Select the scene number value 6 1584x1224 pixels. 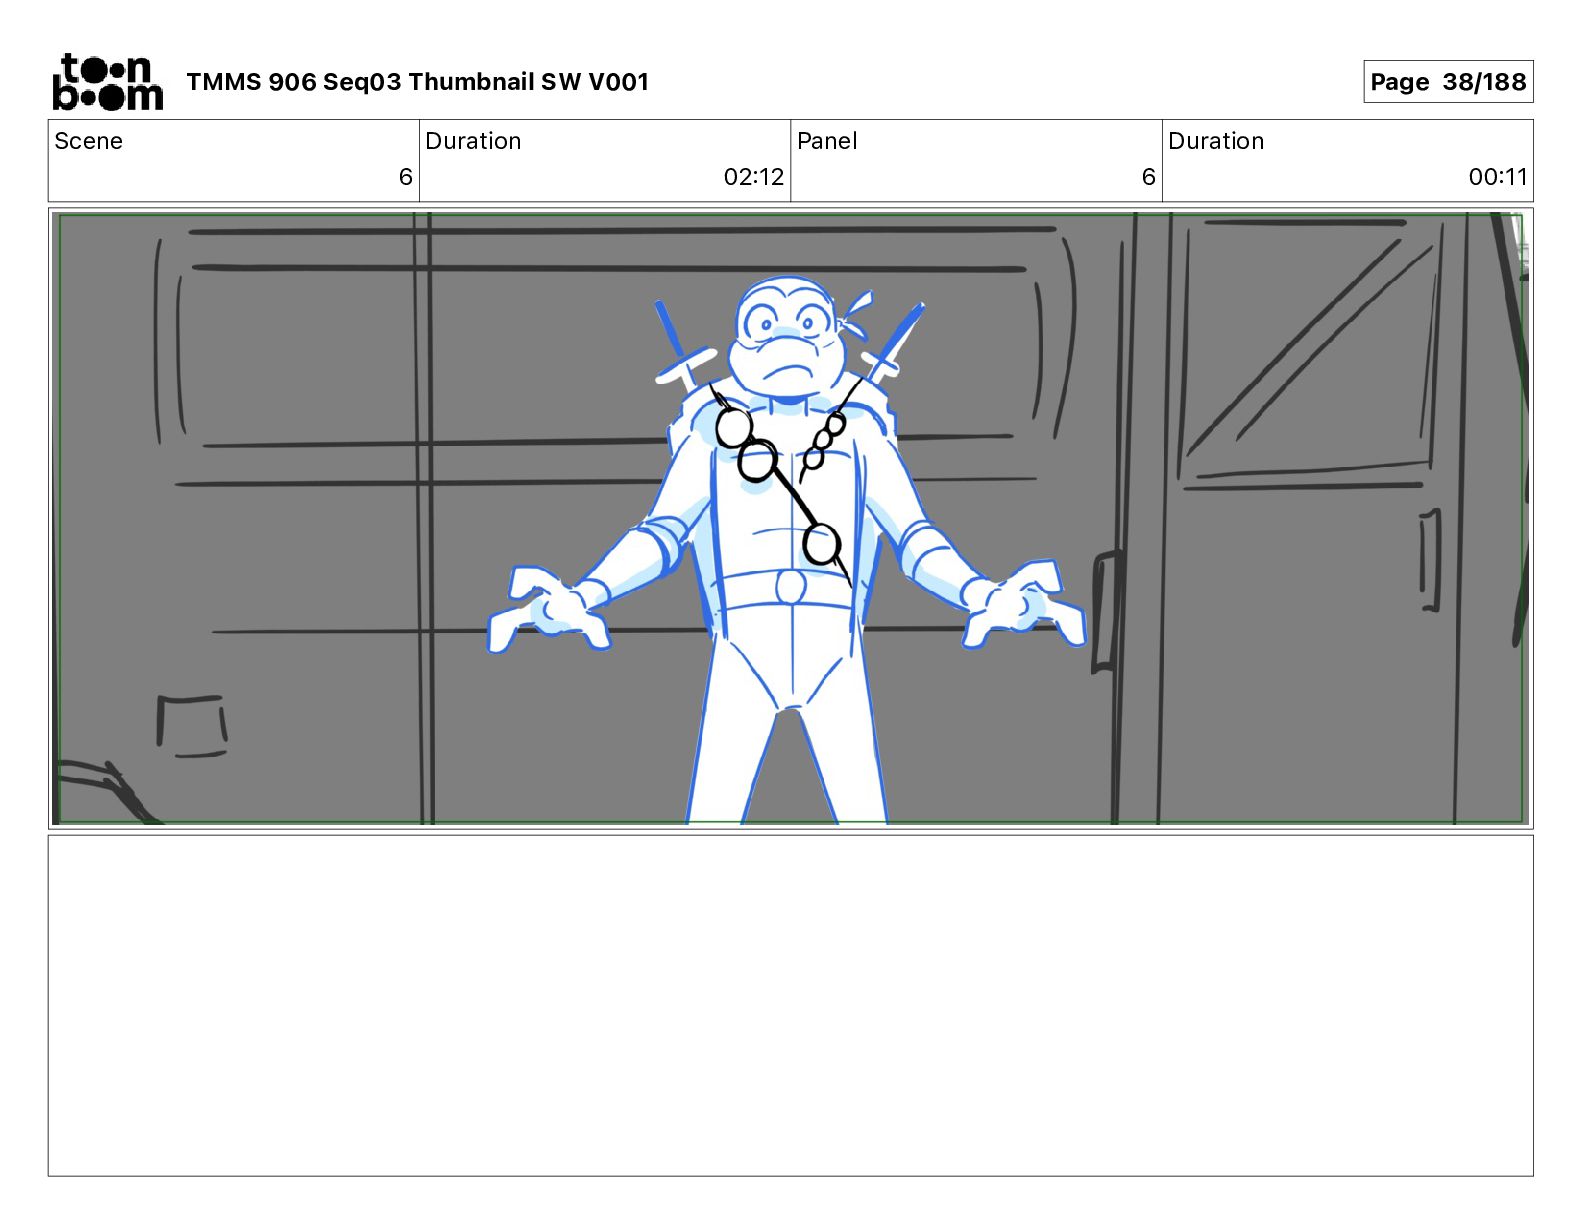[x=405, y=177]
